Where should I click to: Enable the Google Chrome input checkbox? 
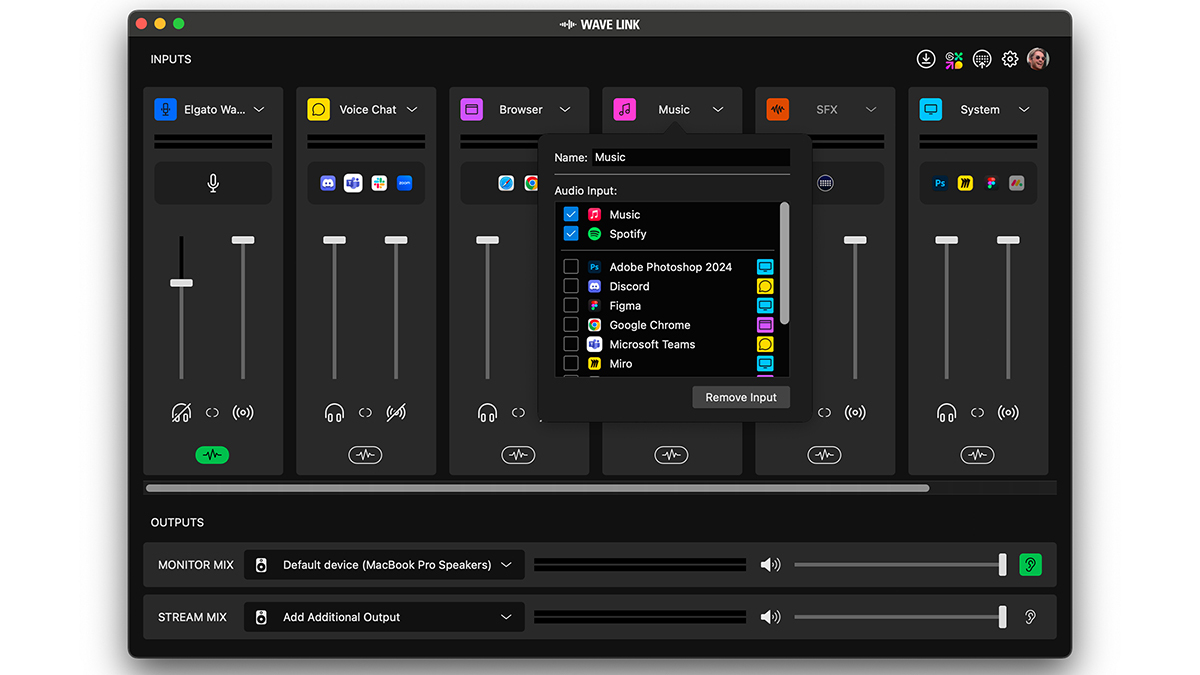tap(571, 325)
